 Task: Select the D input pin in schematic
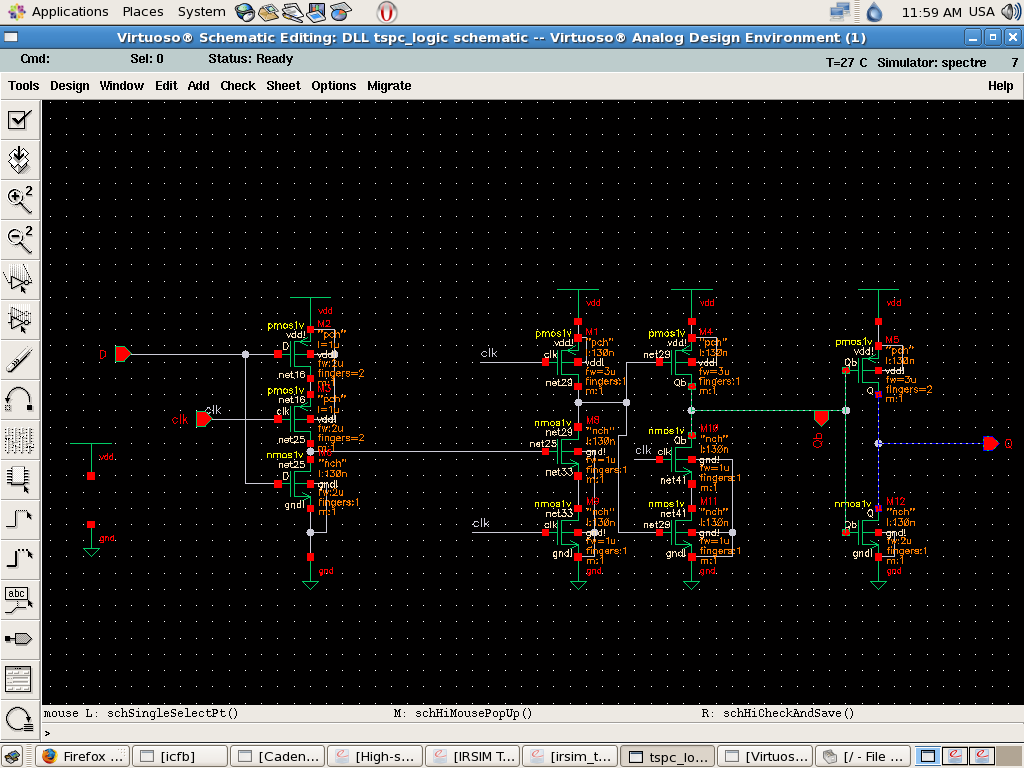tap(123, 355)
